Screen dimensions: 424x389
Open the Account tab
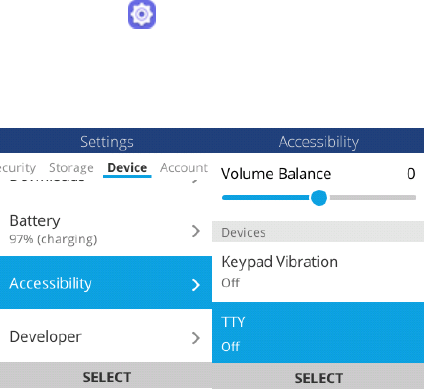tap(184, 168)
